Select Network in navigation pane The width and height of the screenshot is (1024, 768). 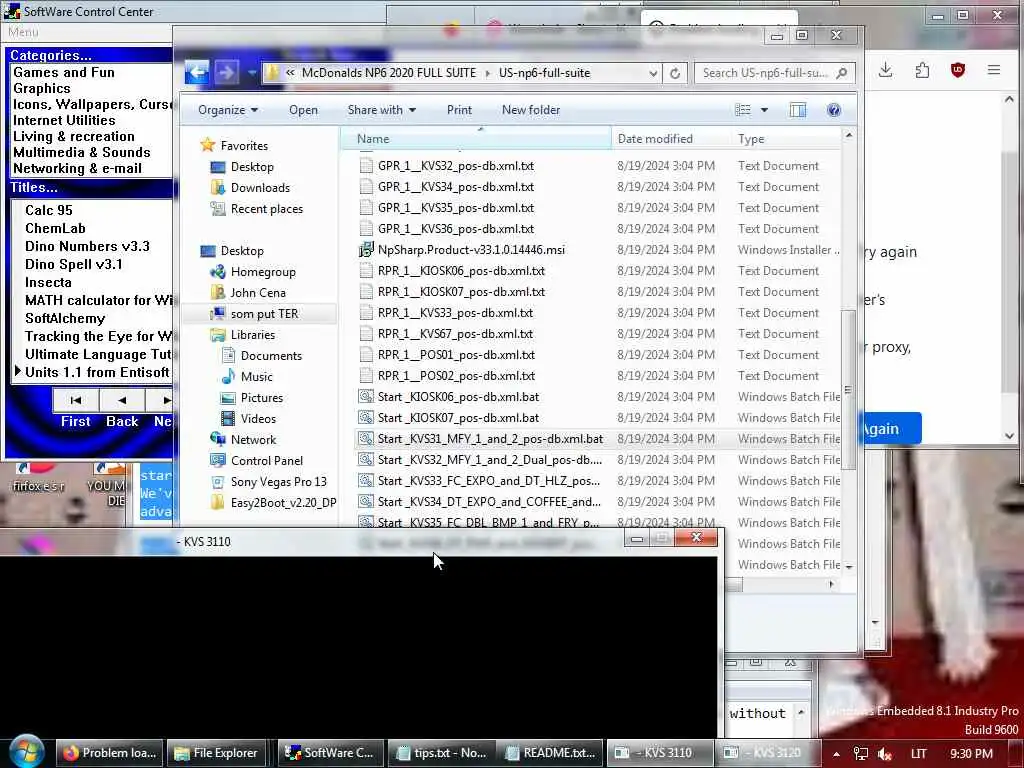pyautogui.click(x=253, y=440)
